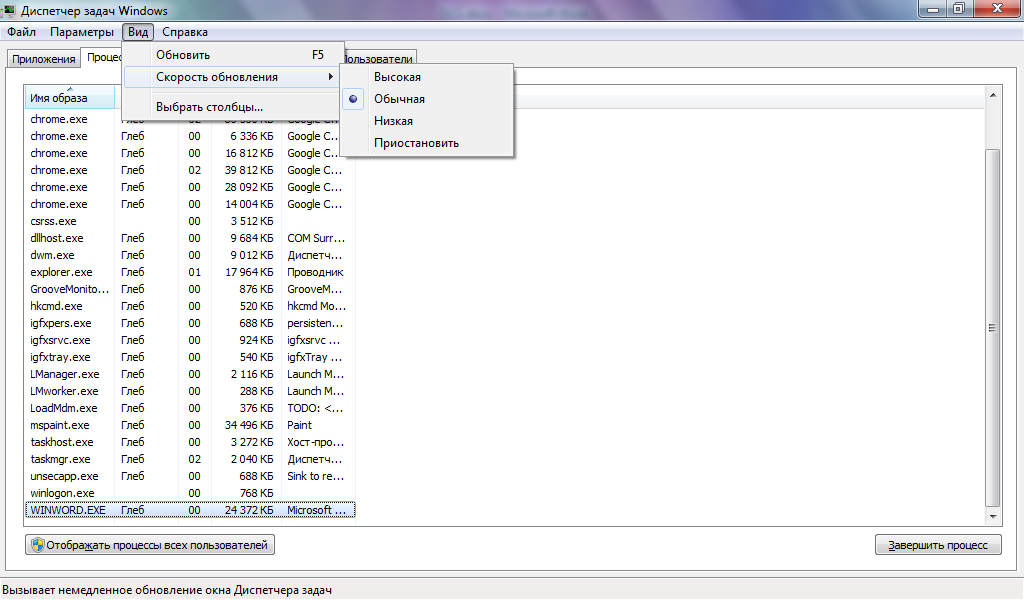Viewport: 1024px width, 600px height.
Task: Open the Параметры menu
Action: coord(82,32)
